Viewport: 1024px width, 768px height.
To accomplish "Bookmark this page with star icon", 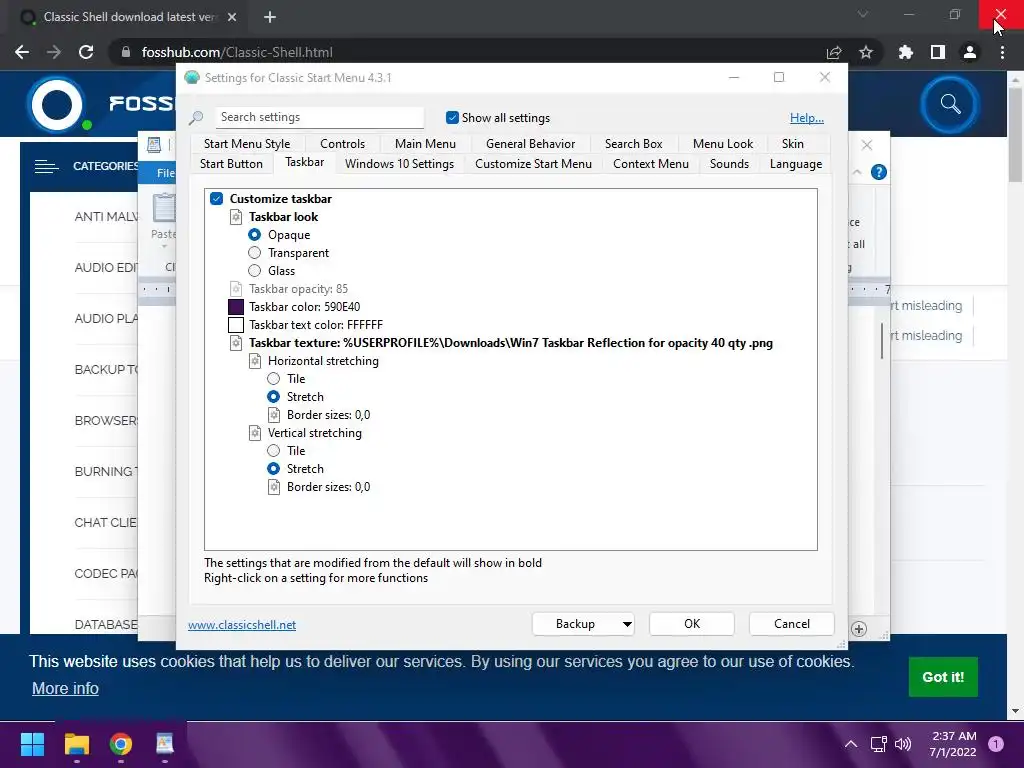I will click(866, 52).
